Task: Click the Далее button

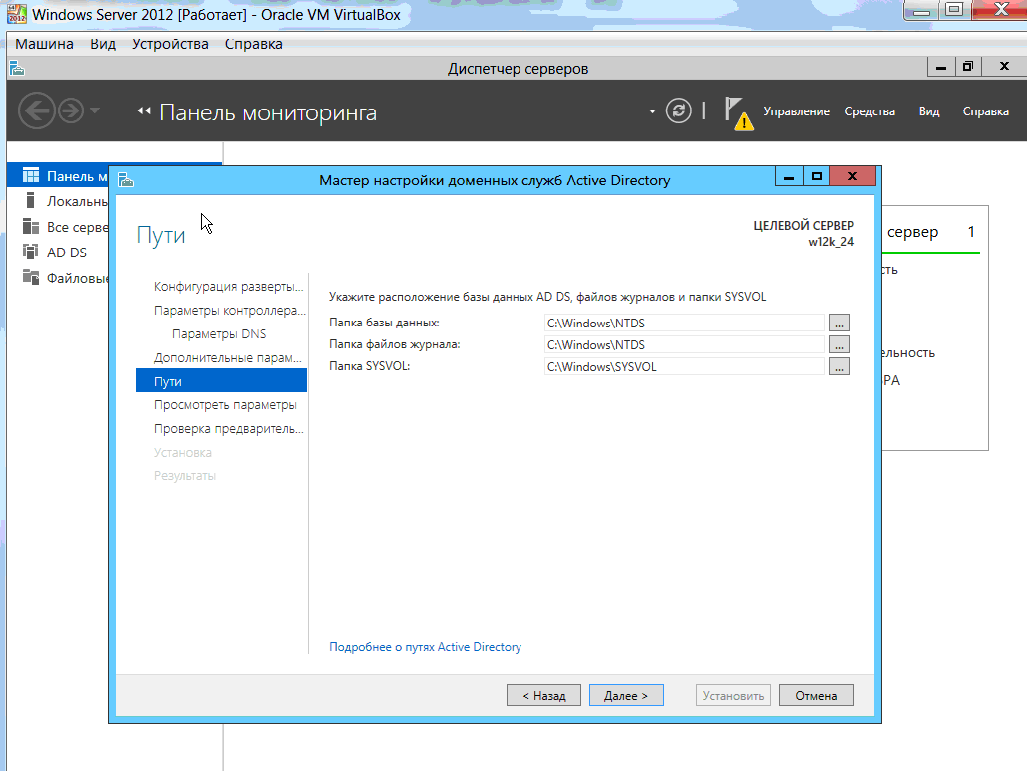Action: tap(626, 696)
